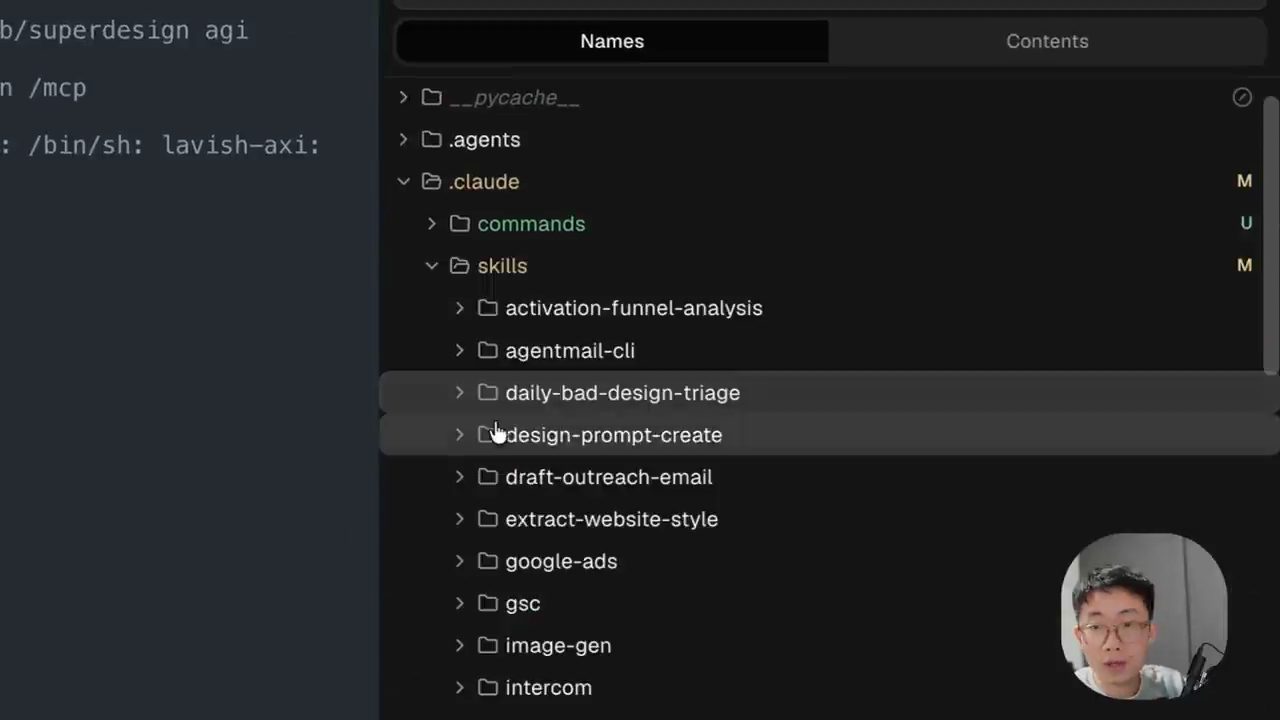
Task: Click the open .claude folder icon
Action: [x=431, y=181]
